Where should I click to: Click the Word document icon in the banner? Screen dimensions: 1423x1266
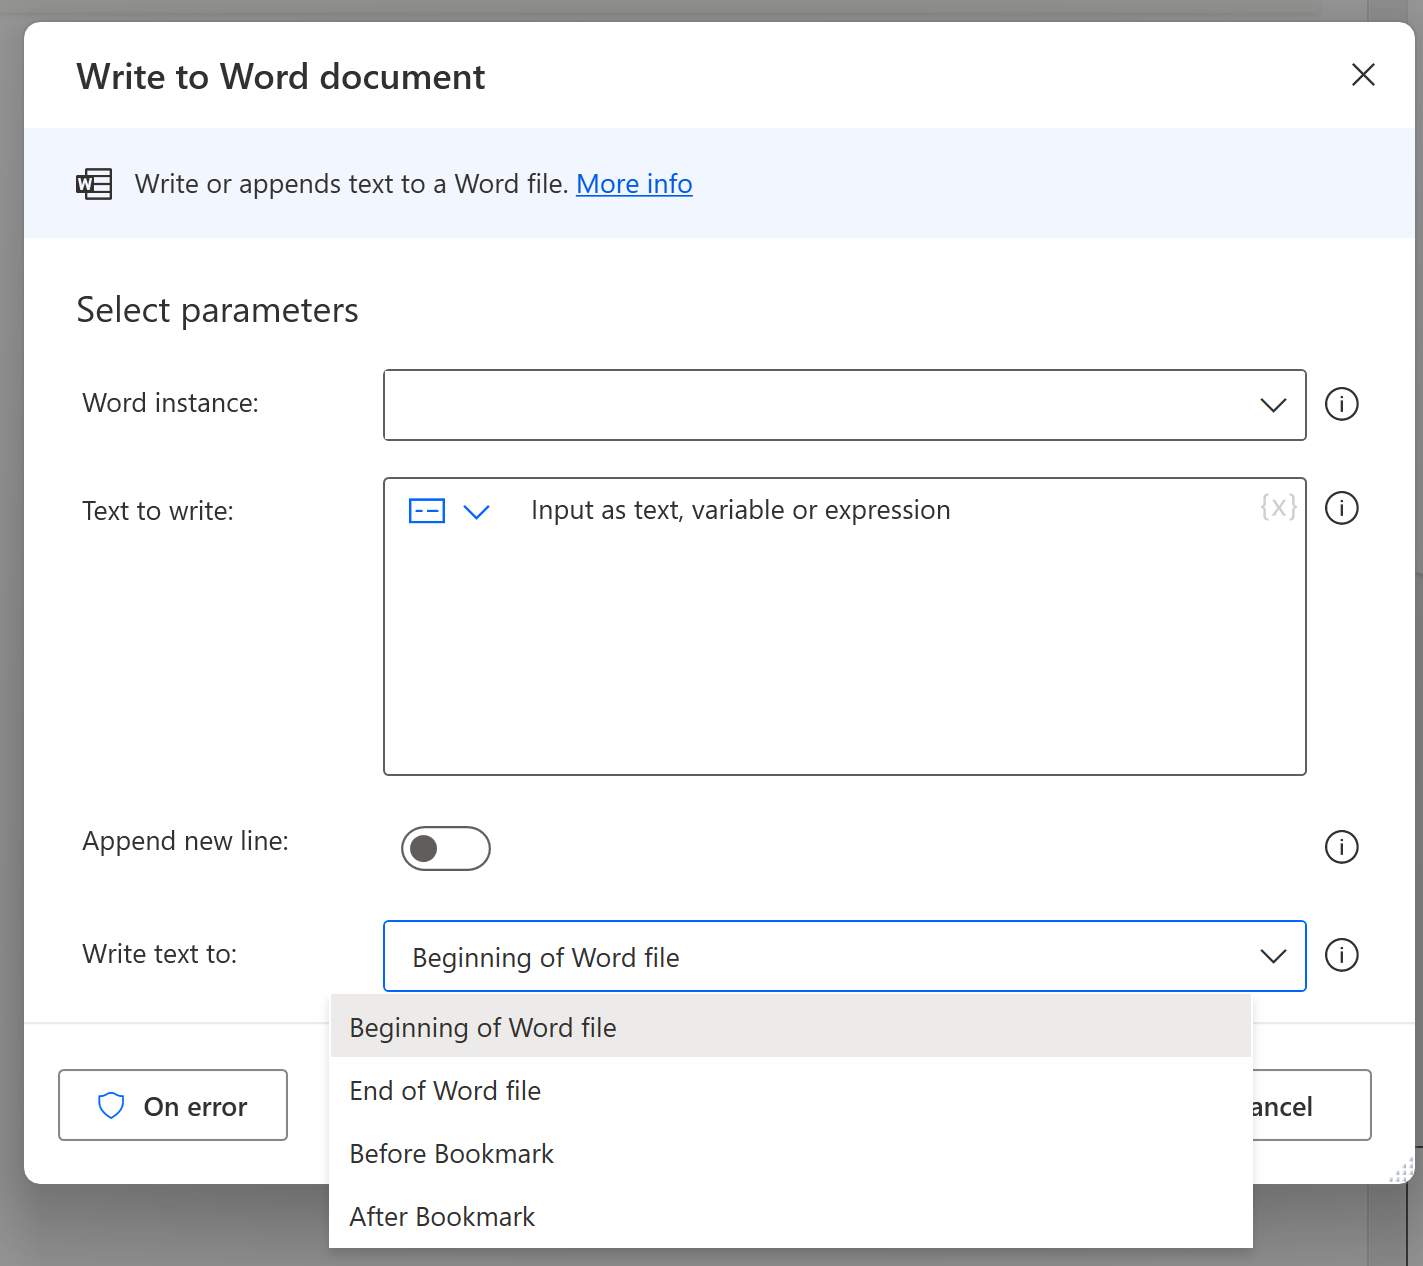coord(95,184)
